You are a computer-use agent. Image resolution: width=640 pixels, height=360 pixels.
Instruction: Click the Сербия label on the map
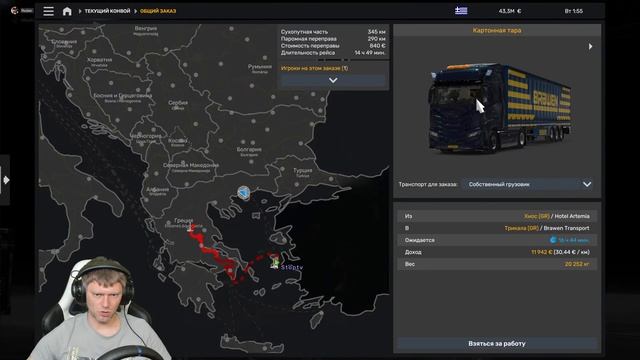pyautogui.click(x=178, y=103)
